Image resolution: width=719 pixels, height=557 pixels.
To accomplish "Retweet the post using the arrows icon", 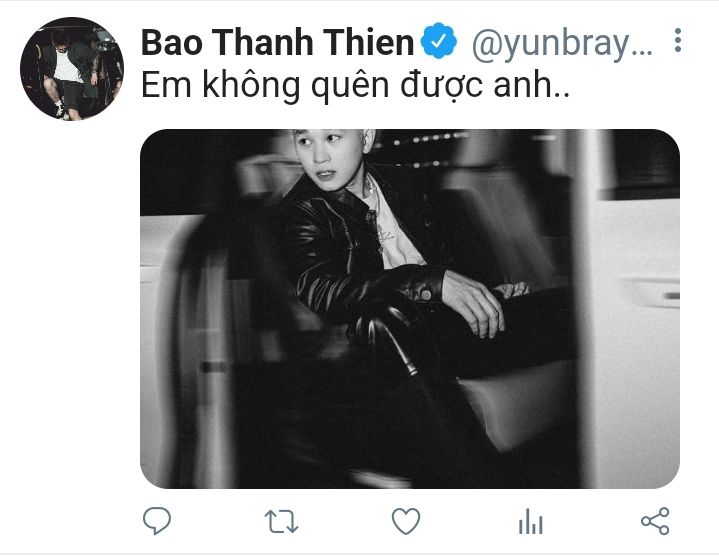I will coord(281,522).
